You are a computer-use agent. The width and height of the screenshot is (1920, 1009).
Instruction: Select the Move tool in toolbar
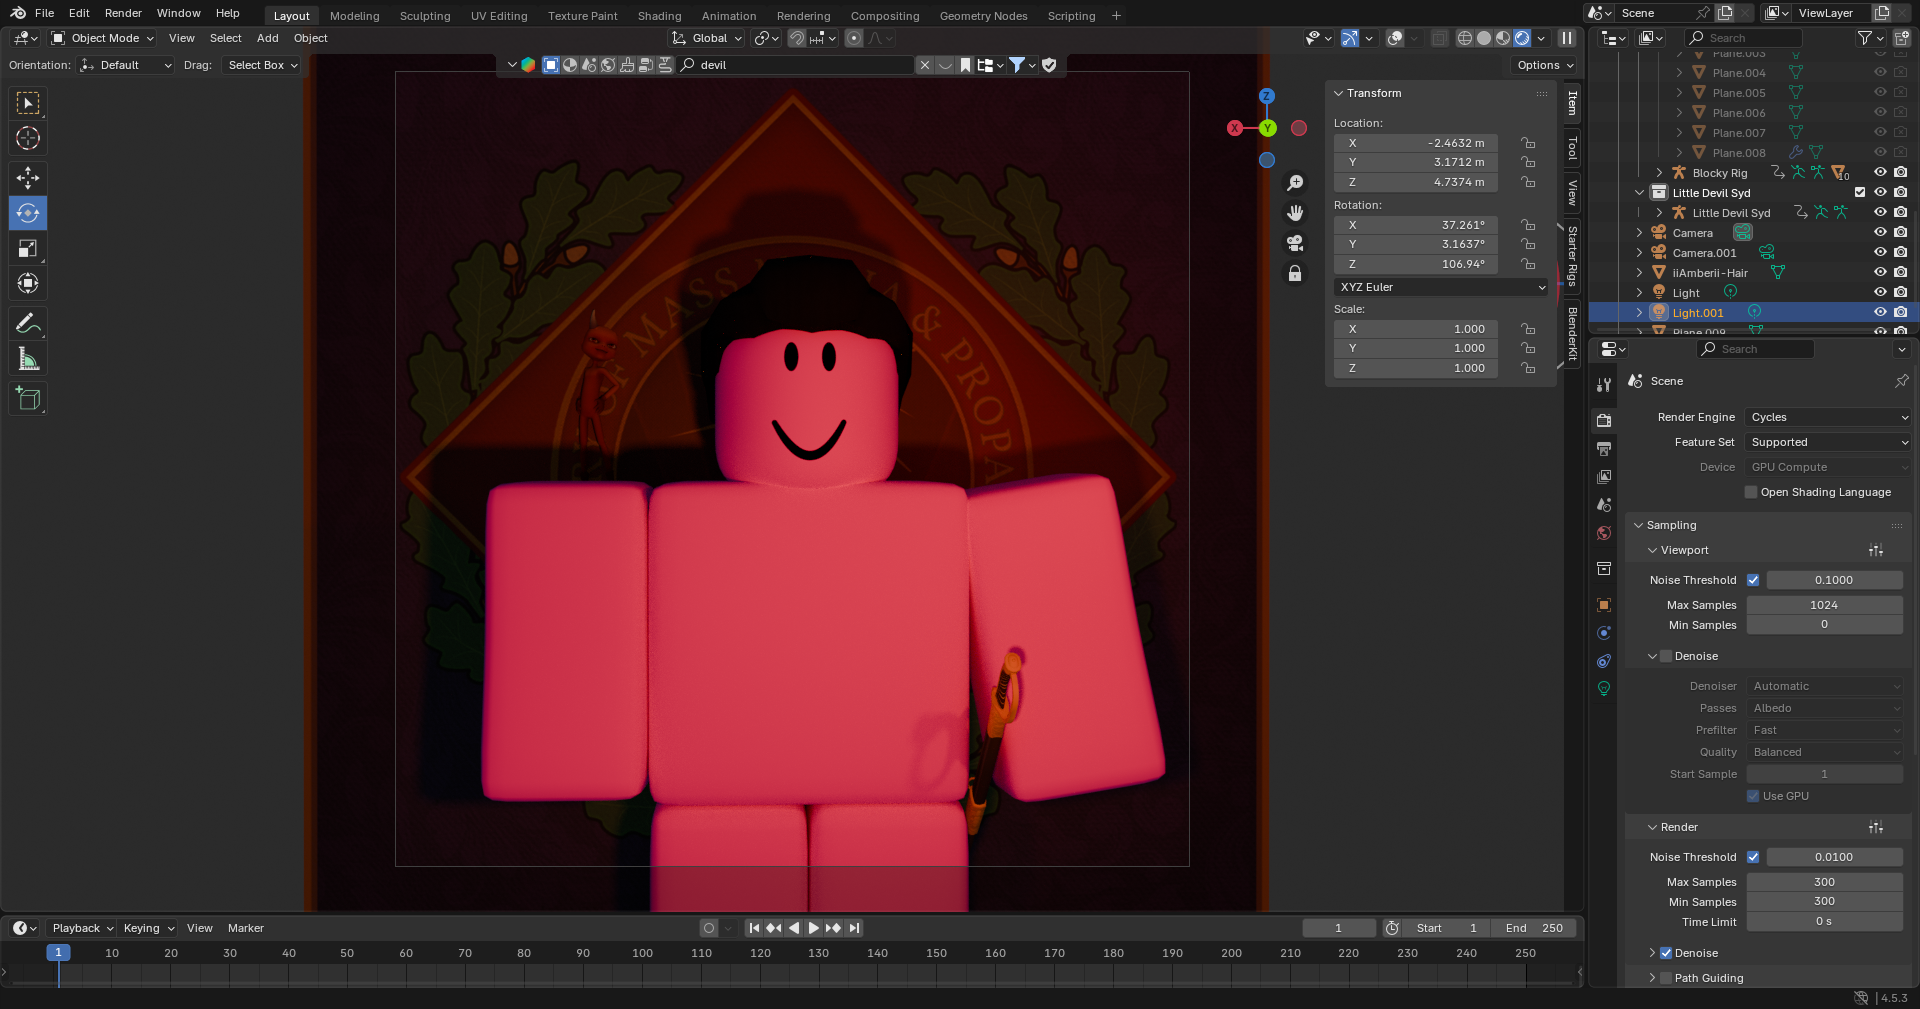tap(28, 178)
